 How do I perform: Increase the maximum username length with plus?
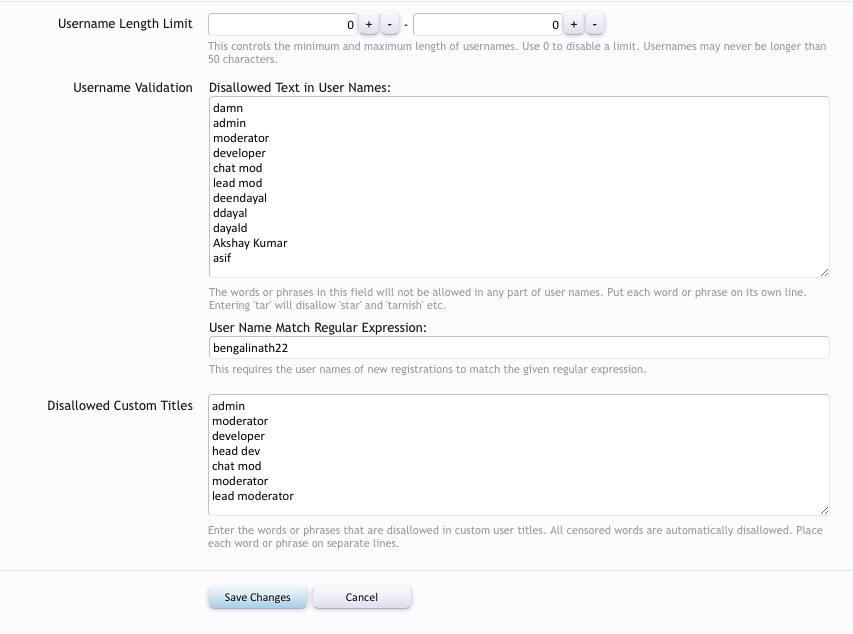tap(573, 24)
